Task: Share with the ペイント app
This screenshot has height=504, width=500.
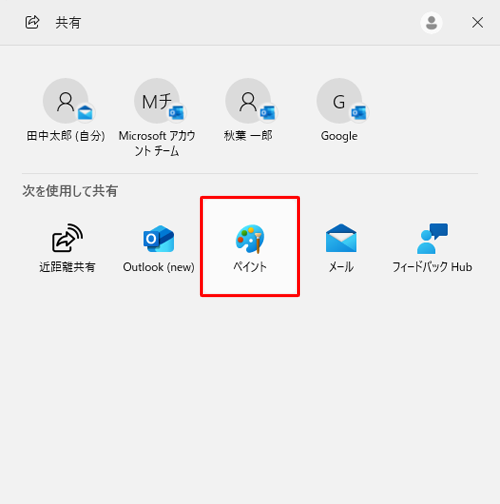Action: (250, 247)
